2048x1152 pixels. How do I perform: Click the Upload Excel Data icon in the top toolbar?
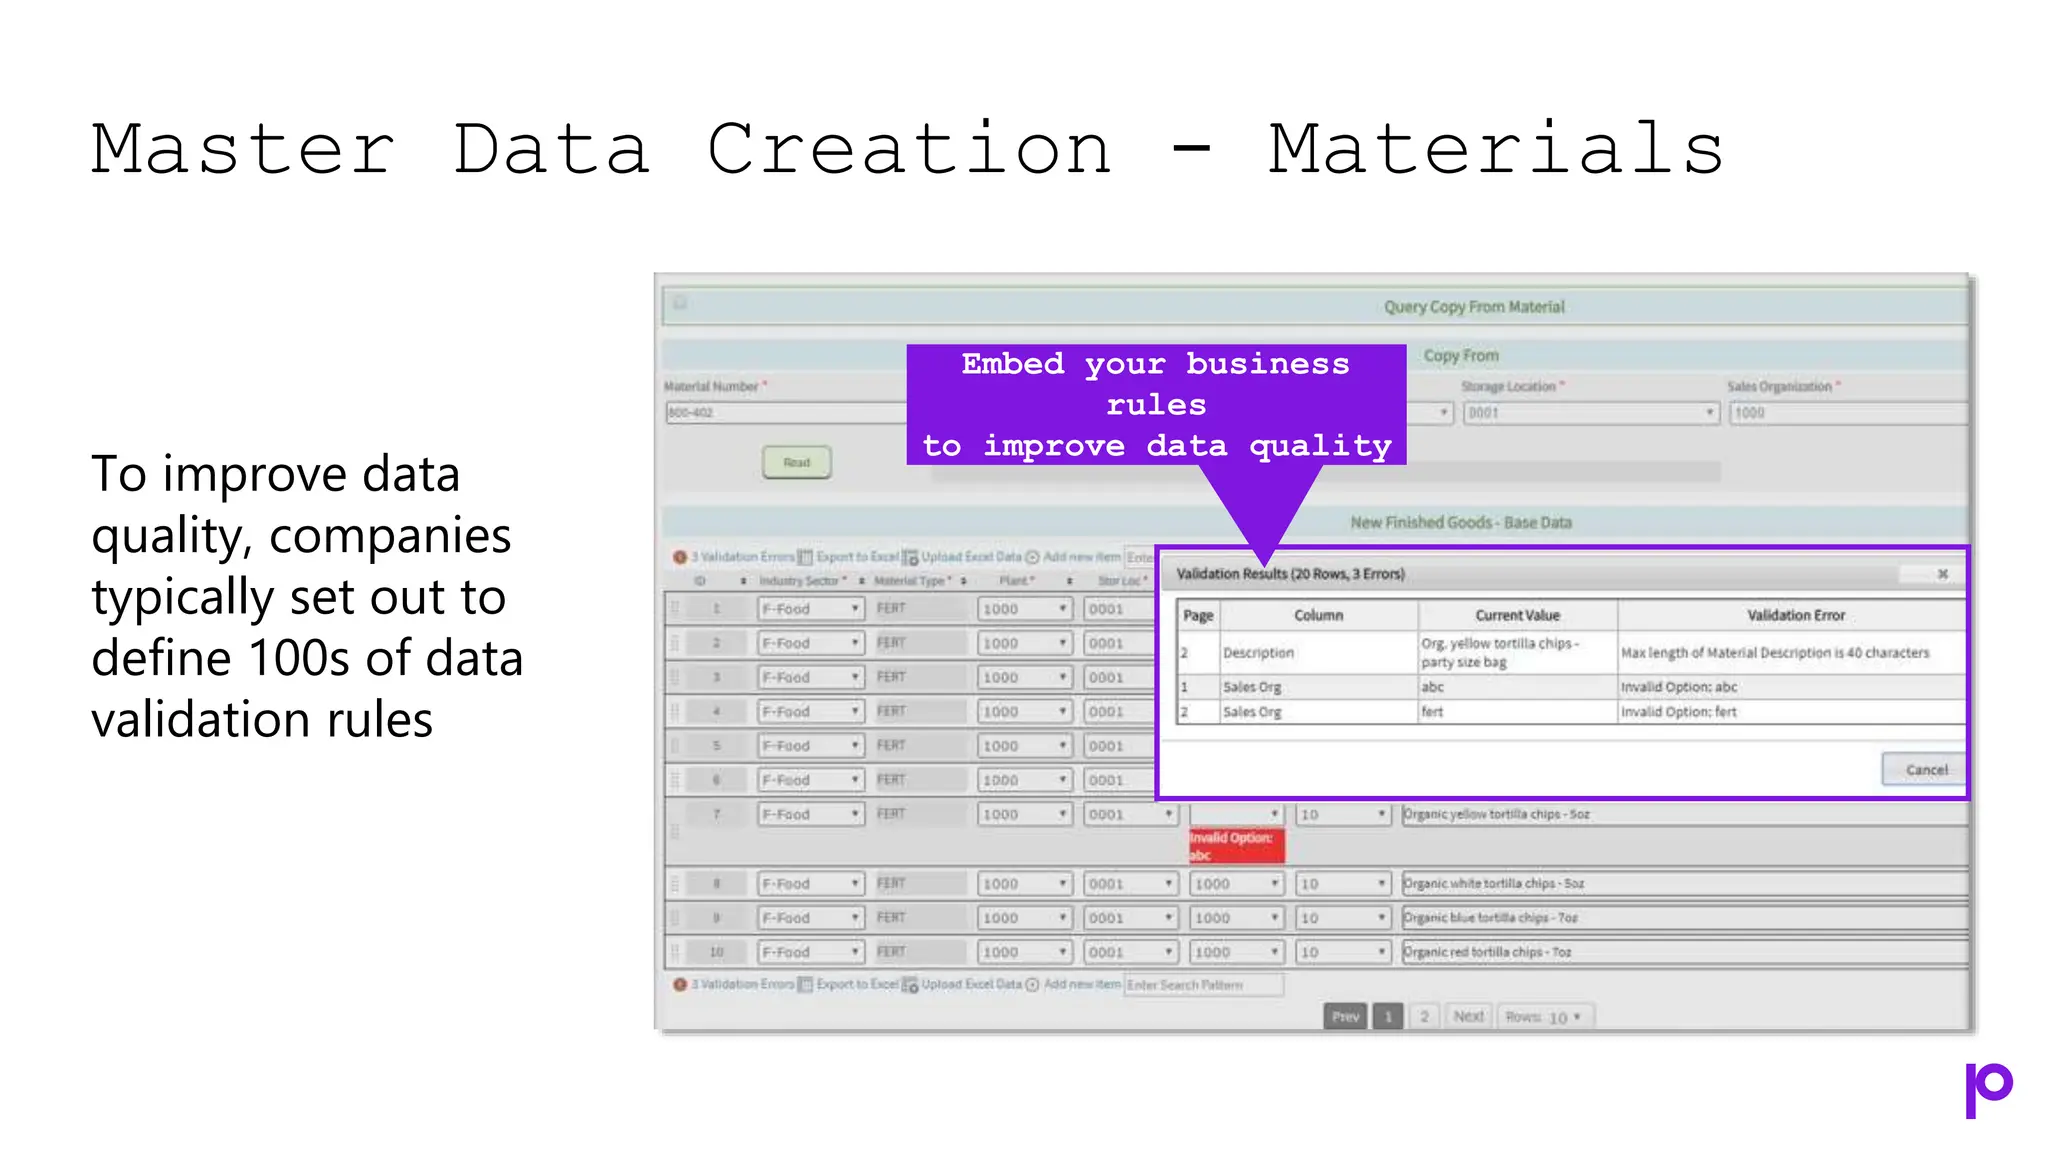(x=910, y=557)
